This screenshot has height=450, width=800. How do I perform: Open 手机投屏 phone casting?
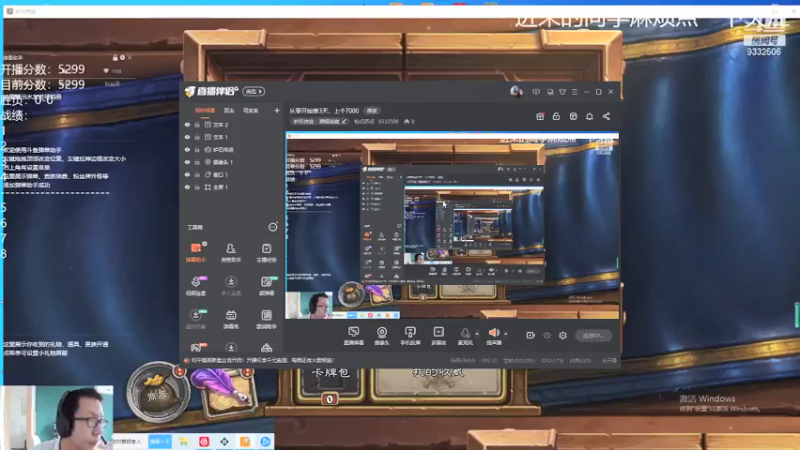[410, 336]
